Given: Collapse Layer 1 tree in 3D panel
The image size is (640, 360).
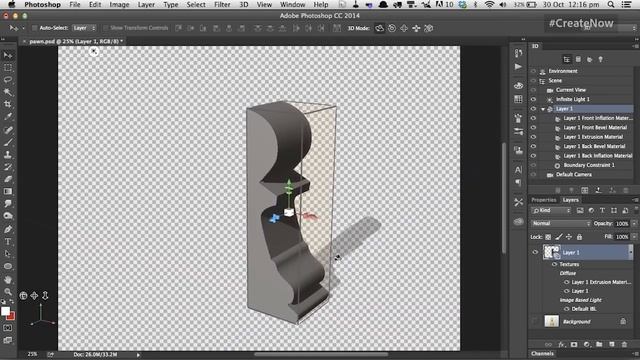Looking at the screenshot, I should [x=543, y=109].
